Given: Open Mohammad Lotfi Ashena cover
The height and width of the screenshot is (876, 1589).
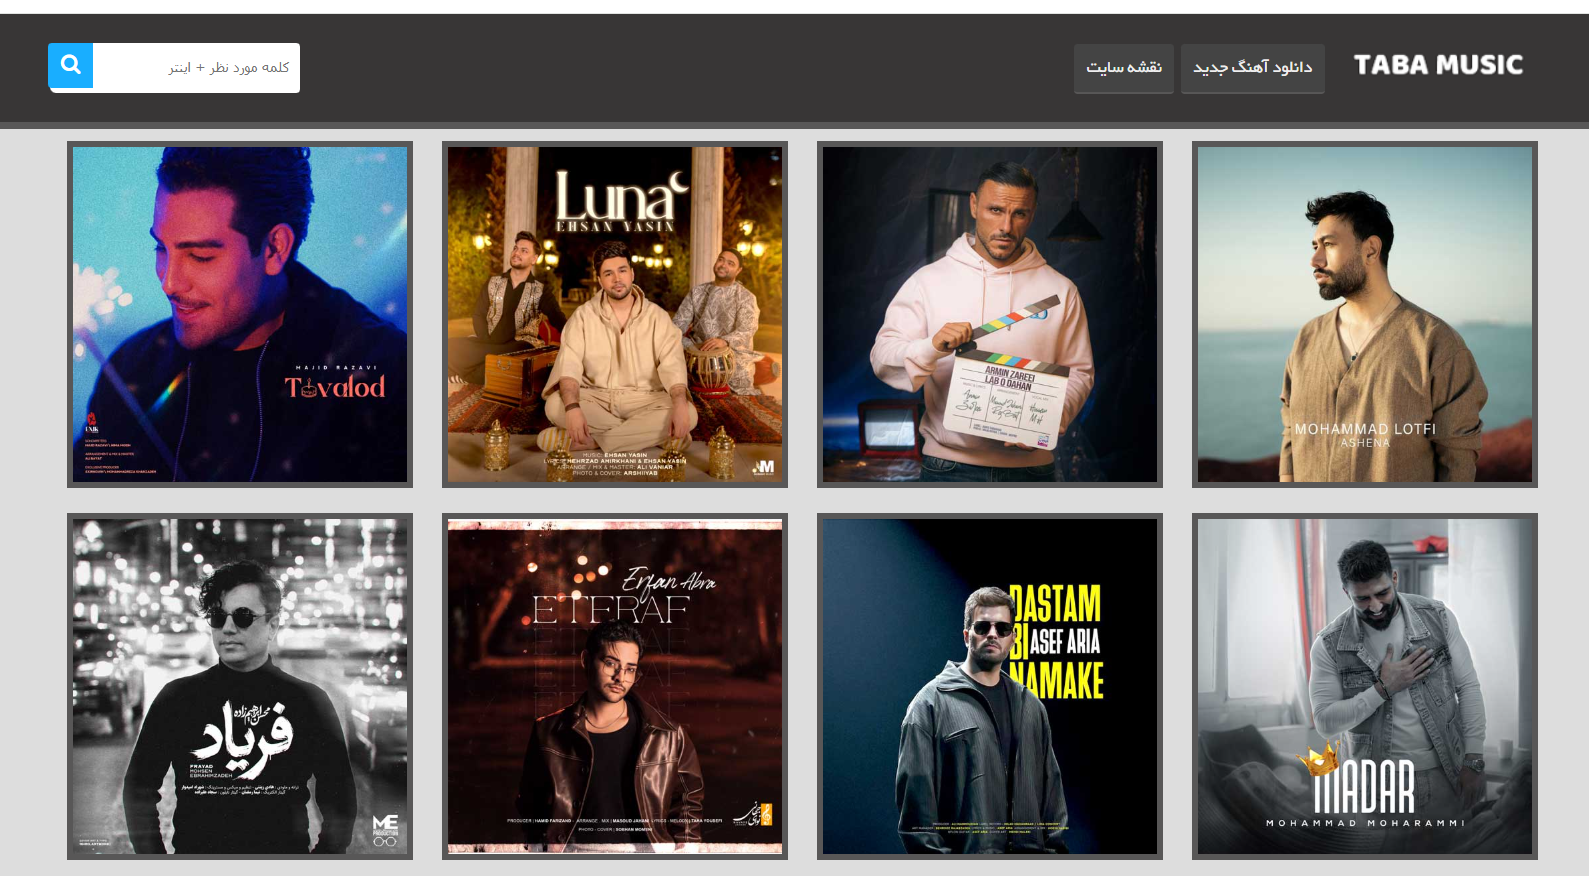Looking at the screenshot, I should click(x=1365, y=314).
